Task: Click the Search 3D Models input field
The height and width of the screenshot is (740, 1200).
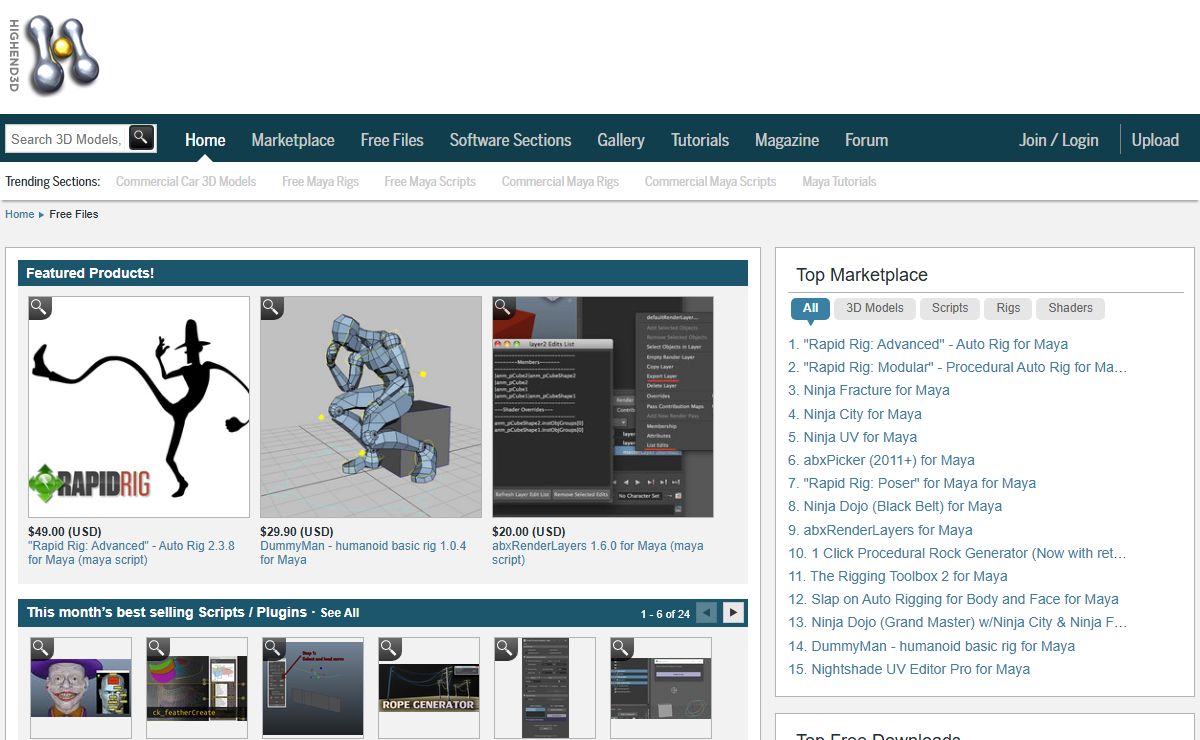Action: coord(67,139)
